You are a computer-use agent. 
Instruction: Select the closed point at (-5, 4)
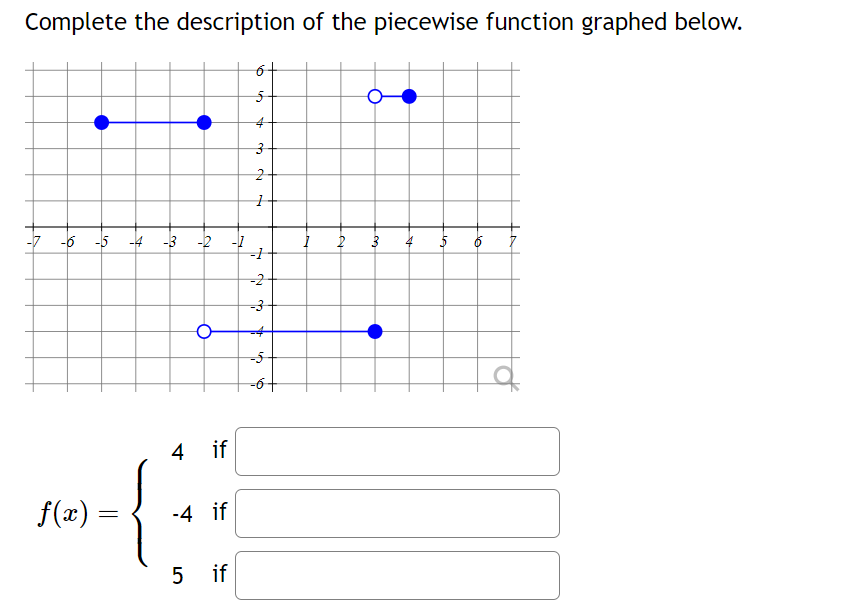(101, 124)
